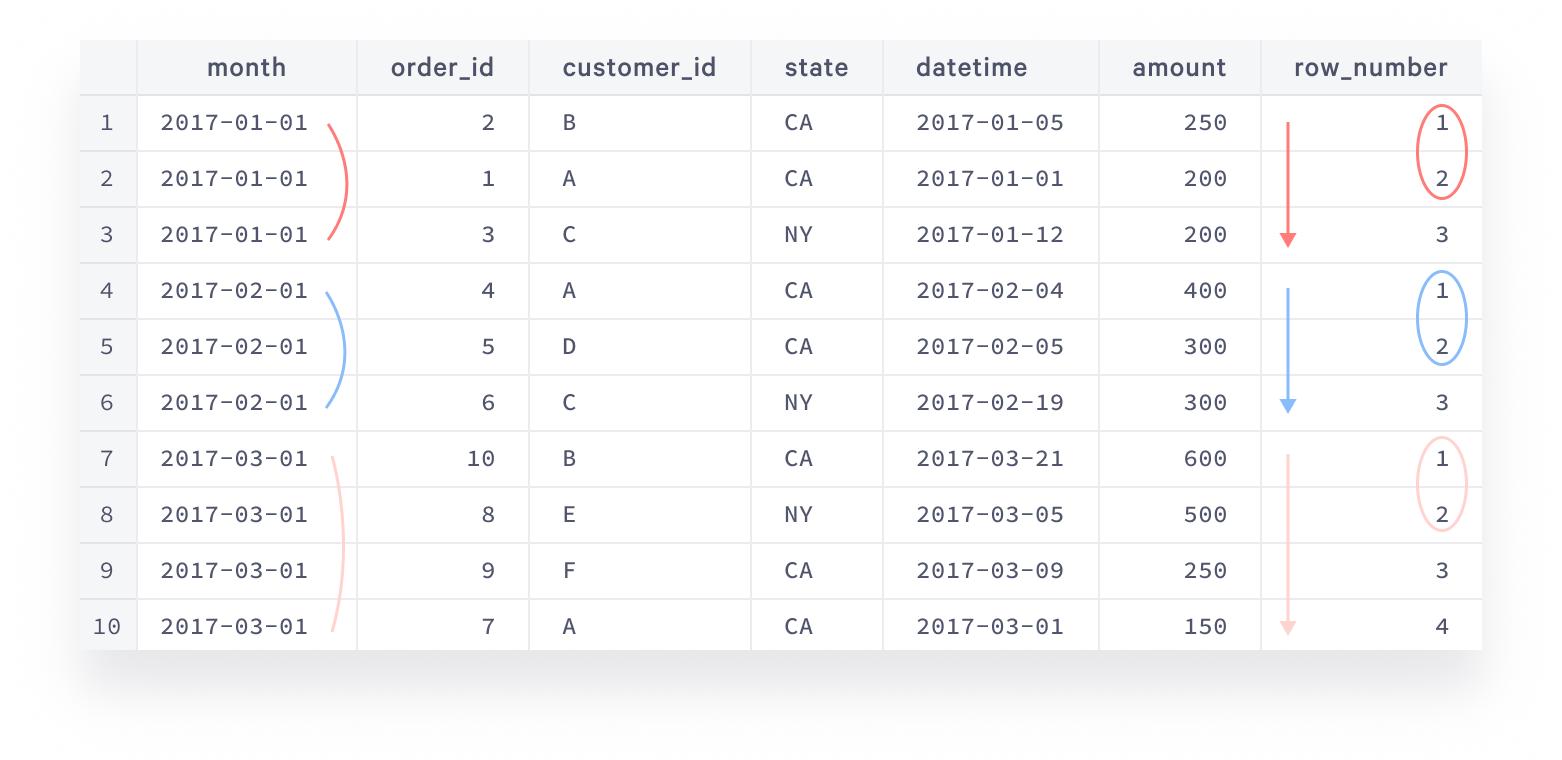Image resolution: width=1562 pixels, height=760 pixels.
Task: Click the pink downward arrow annotation
Action: coord(1288,545)
